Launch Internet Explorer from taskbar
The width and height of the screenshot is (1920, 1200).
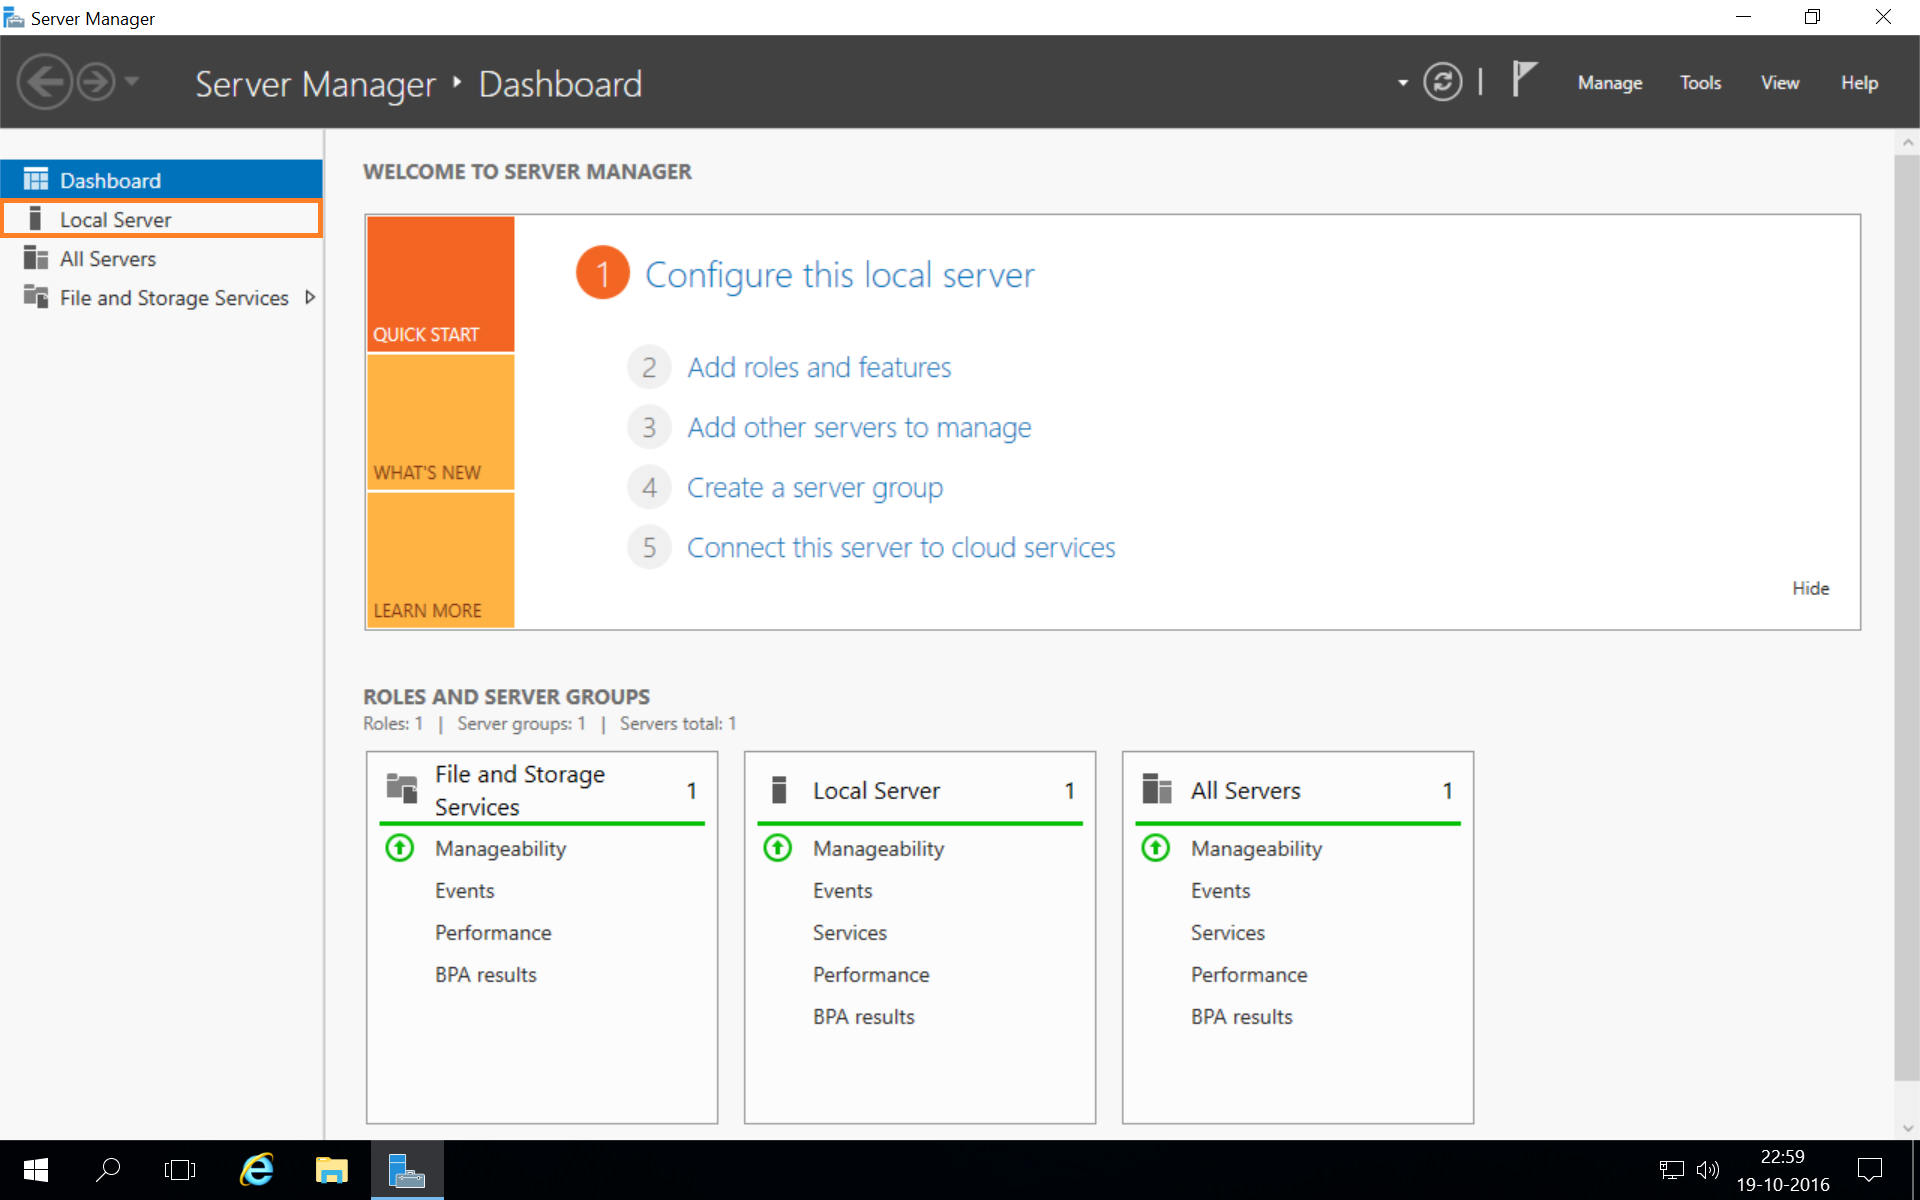coord(257,1170)
